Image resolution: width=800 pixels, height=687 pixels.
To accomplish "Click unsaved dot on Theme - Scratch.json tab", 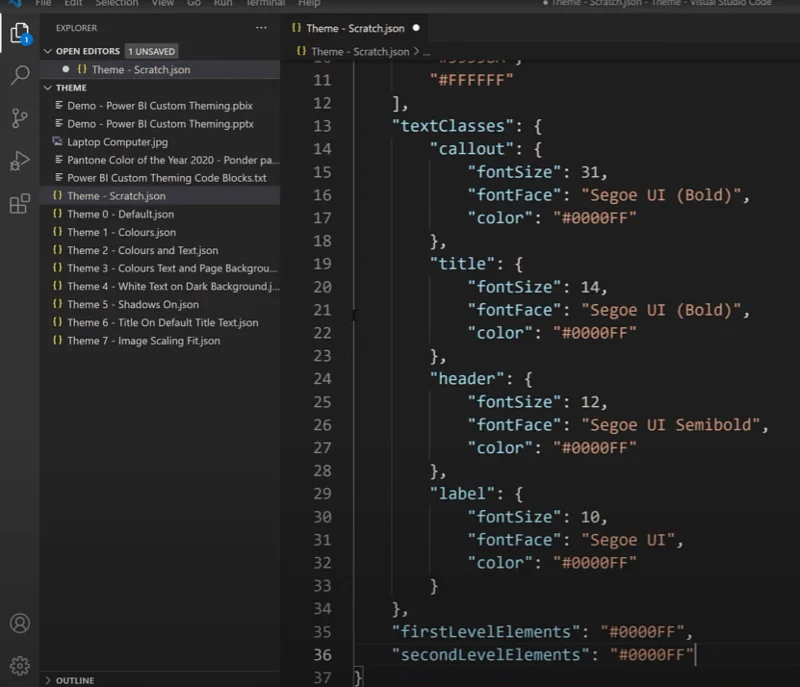I will [x=416, y=28].
